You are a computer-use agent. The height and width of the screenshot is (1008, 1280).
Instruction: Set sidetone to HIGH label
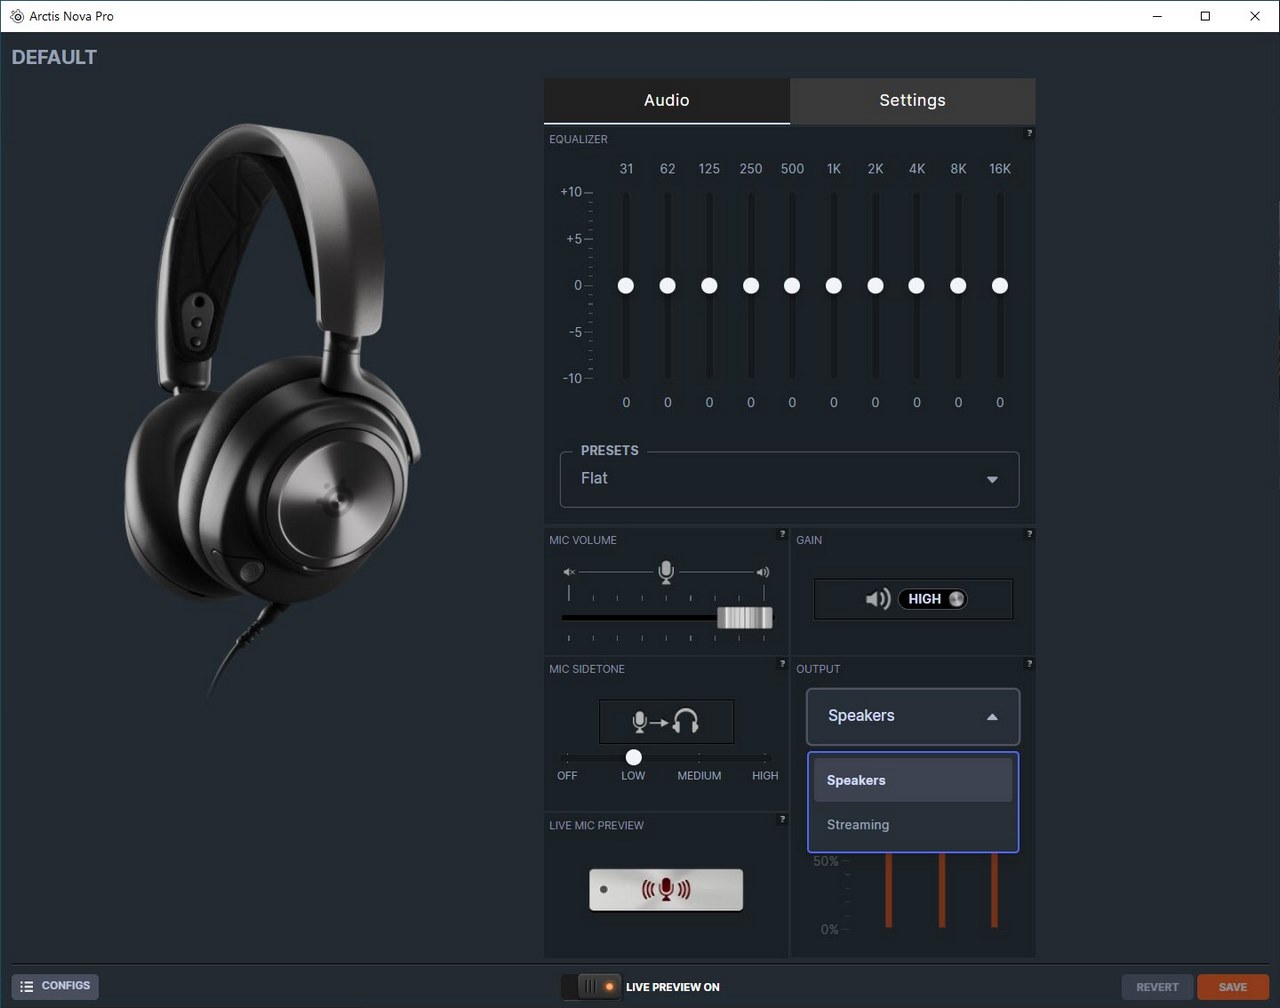click(765, 776)
